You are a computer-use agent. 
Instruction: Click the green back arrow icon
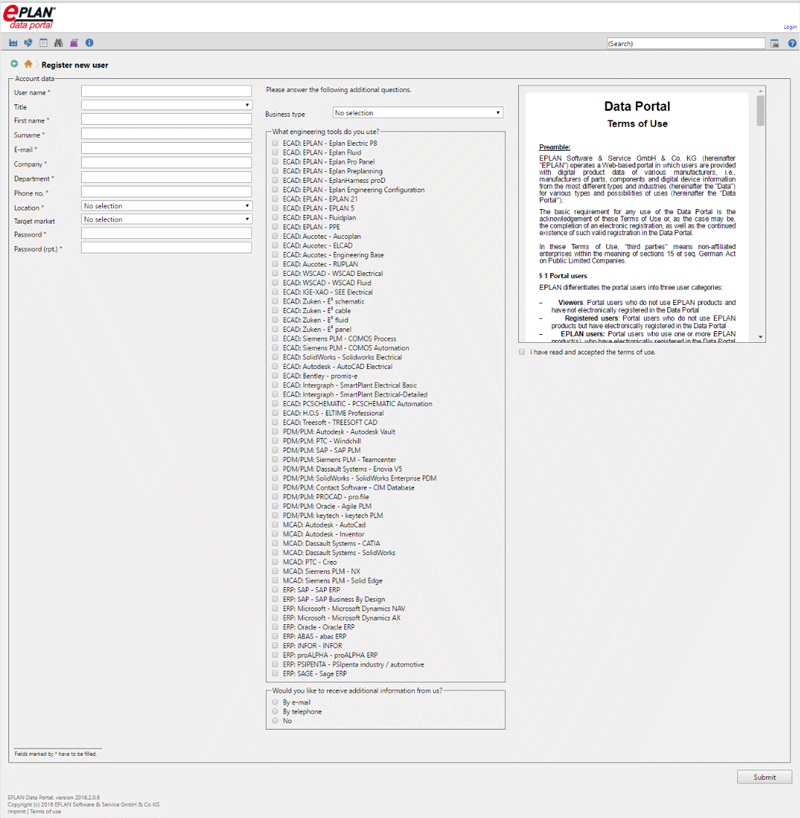pos(14,64)
